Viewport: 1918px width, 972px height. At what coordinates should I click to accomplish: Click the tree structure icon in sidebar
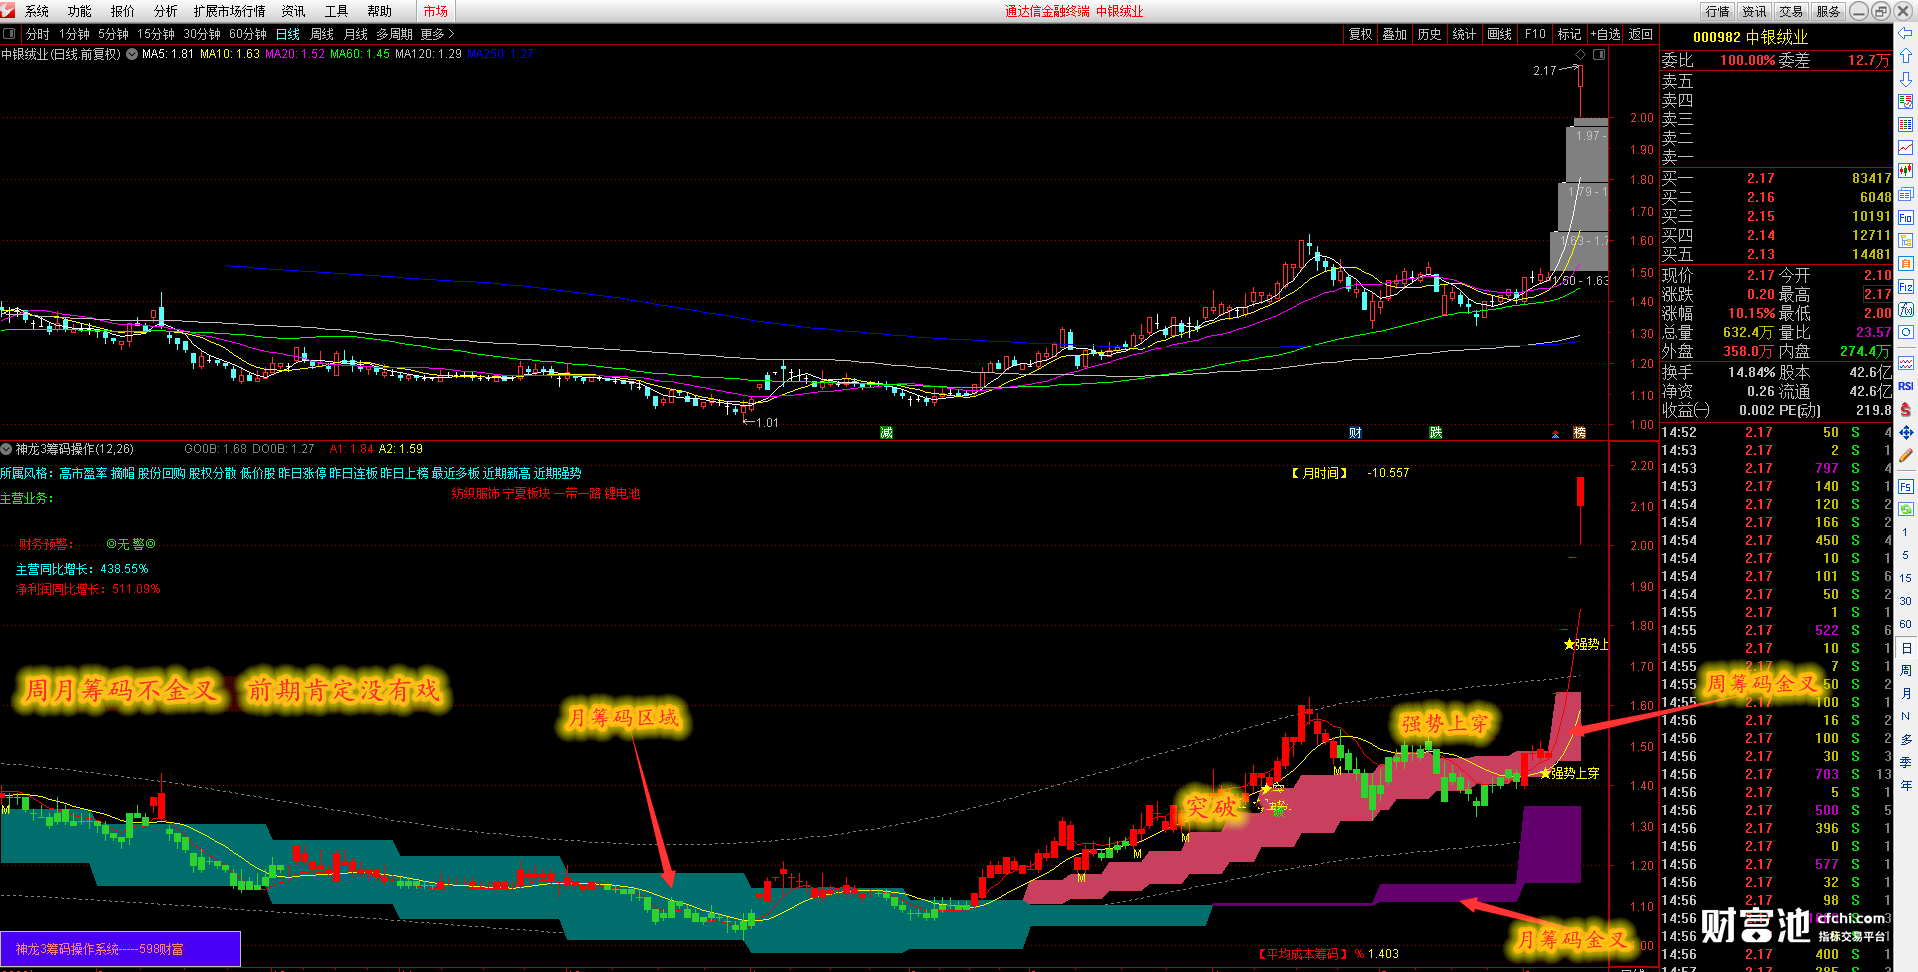(1906, 240)
